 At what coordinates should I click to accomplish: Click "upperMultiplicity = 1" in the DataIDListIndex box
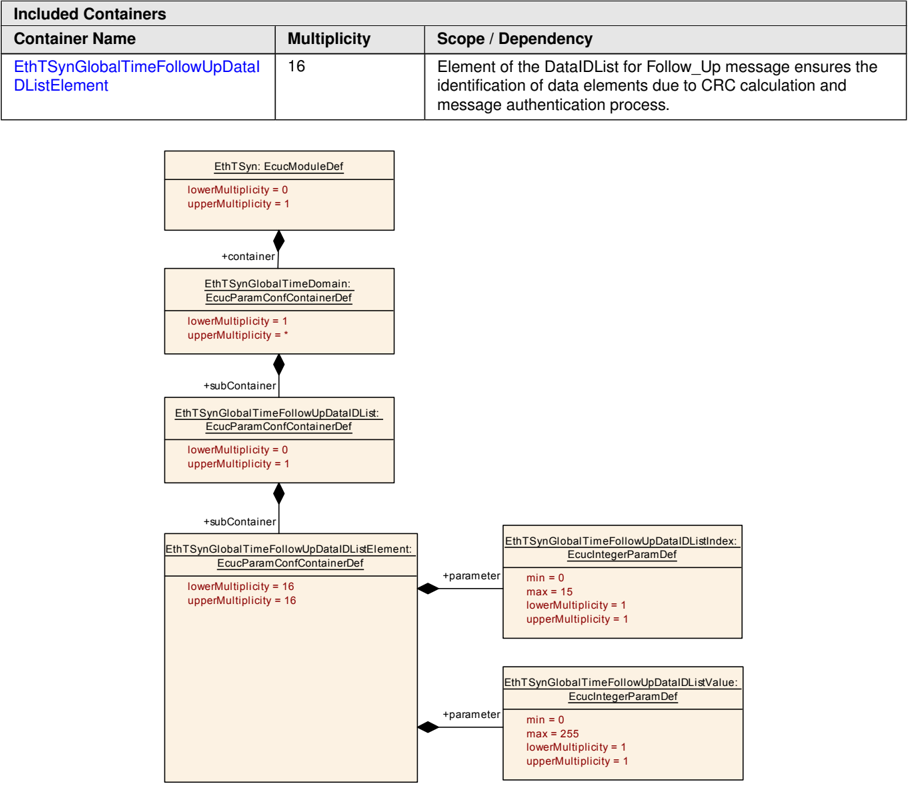[x=577, y=619]
